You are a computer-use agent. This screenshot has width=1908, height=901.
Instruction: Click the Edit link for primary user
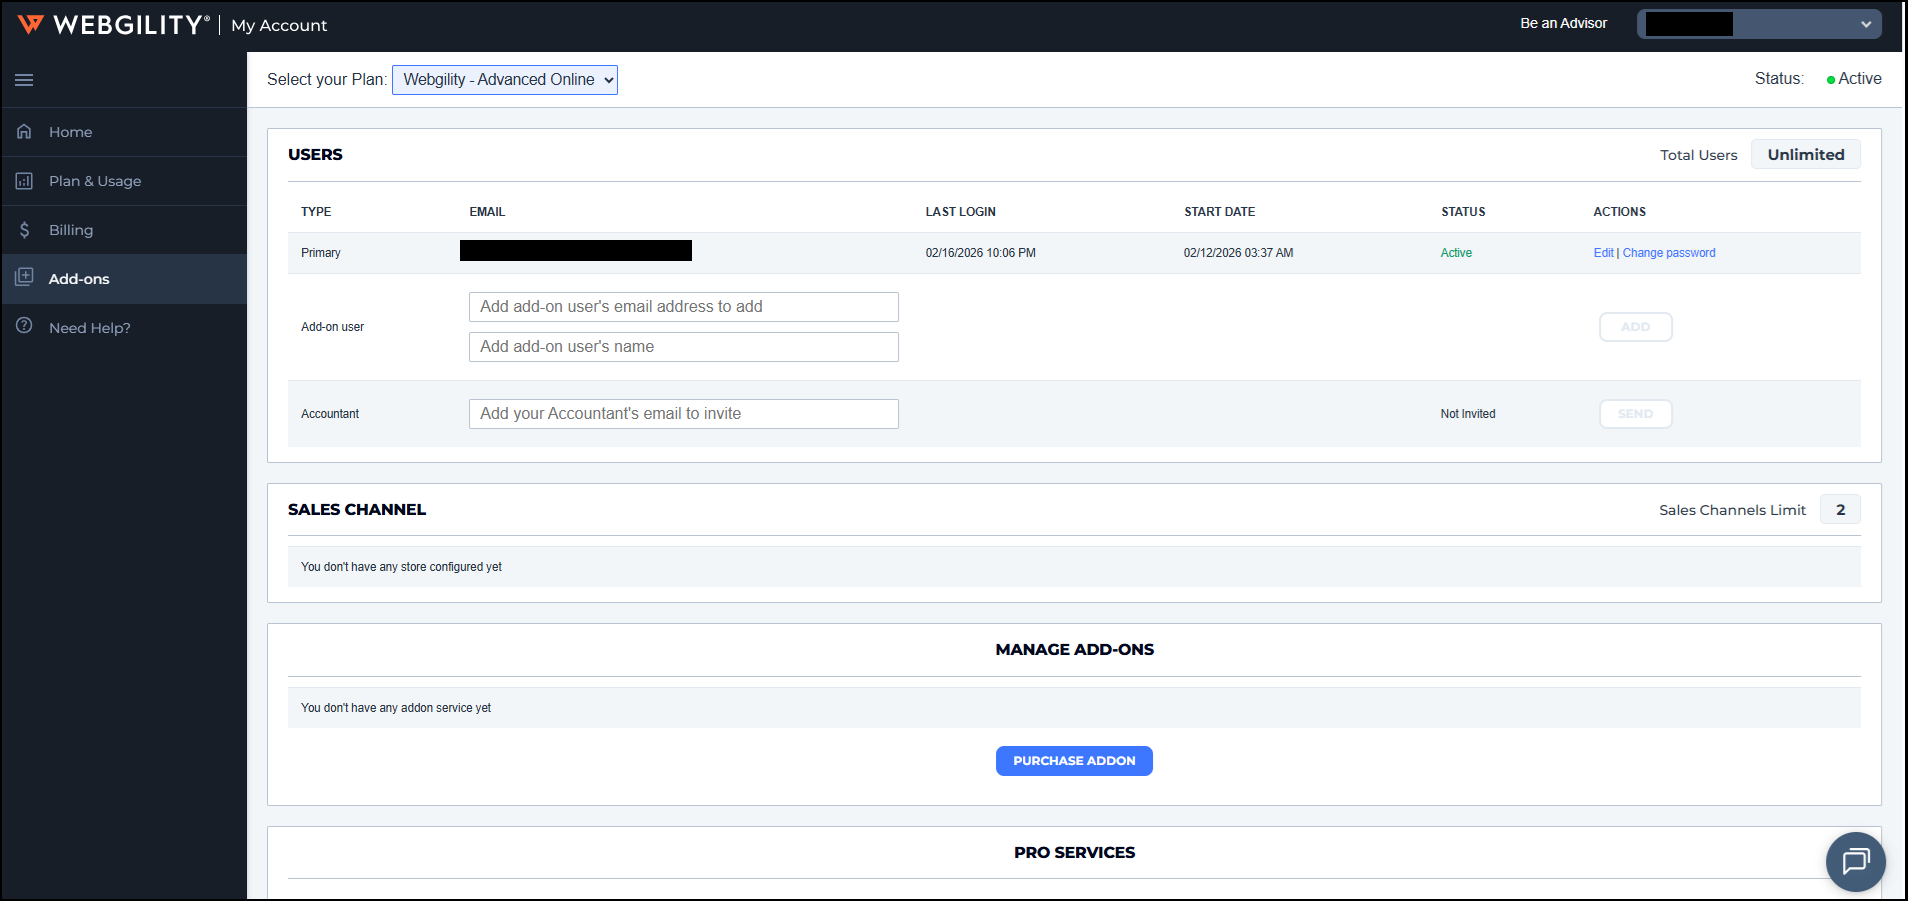(x=1603, y=253)
